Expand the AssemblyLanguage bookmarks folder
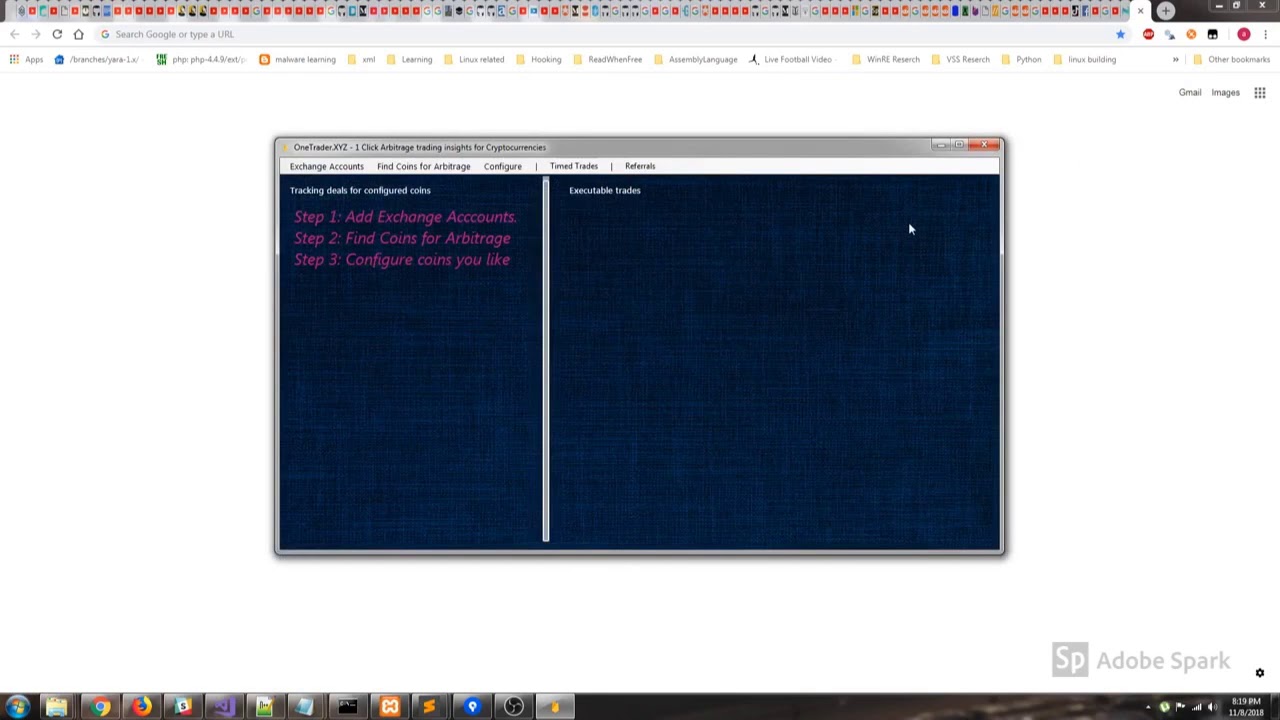Image resolution: width=1280 pixels, height=720 pixels. point(695,59)
